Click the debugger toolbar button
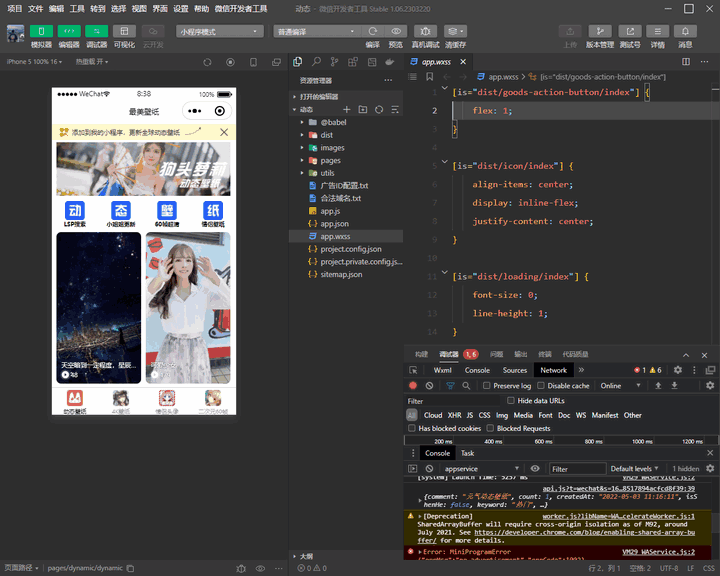Image resolution: width=720 pixels, height=576 pixels. tap(97, 32)
